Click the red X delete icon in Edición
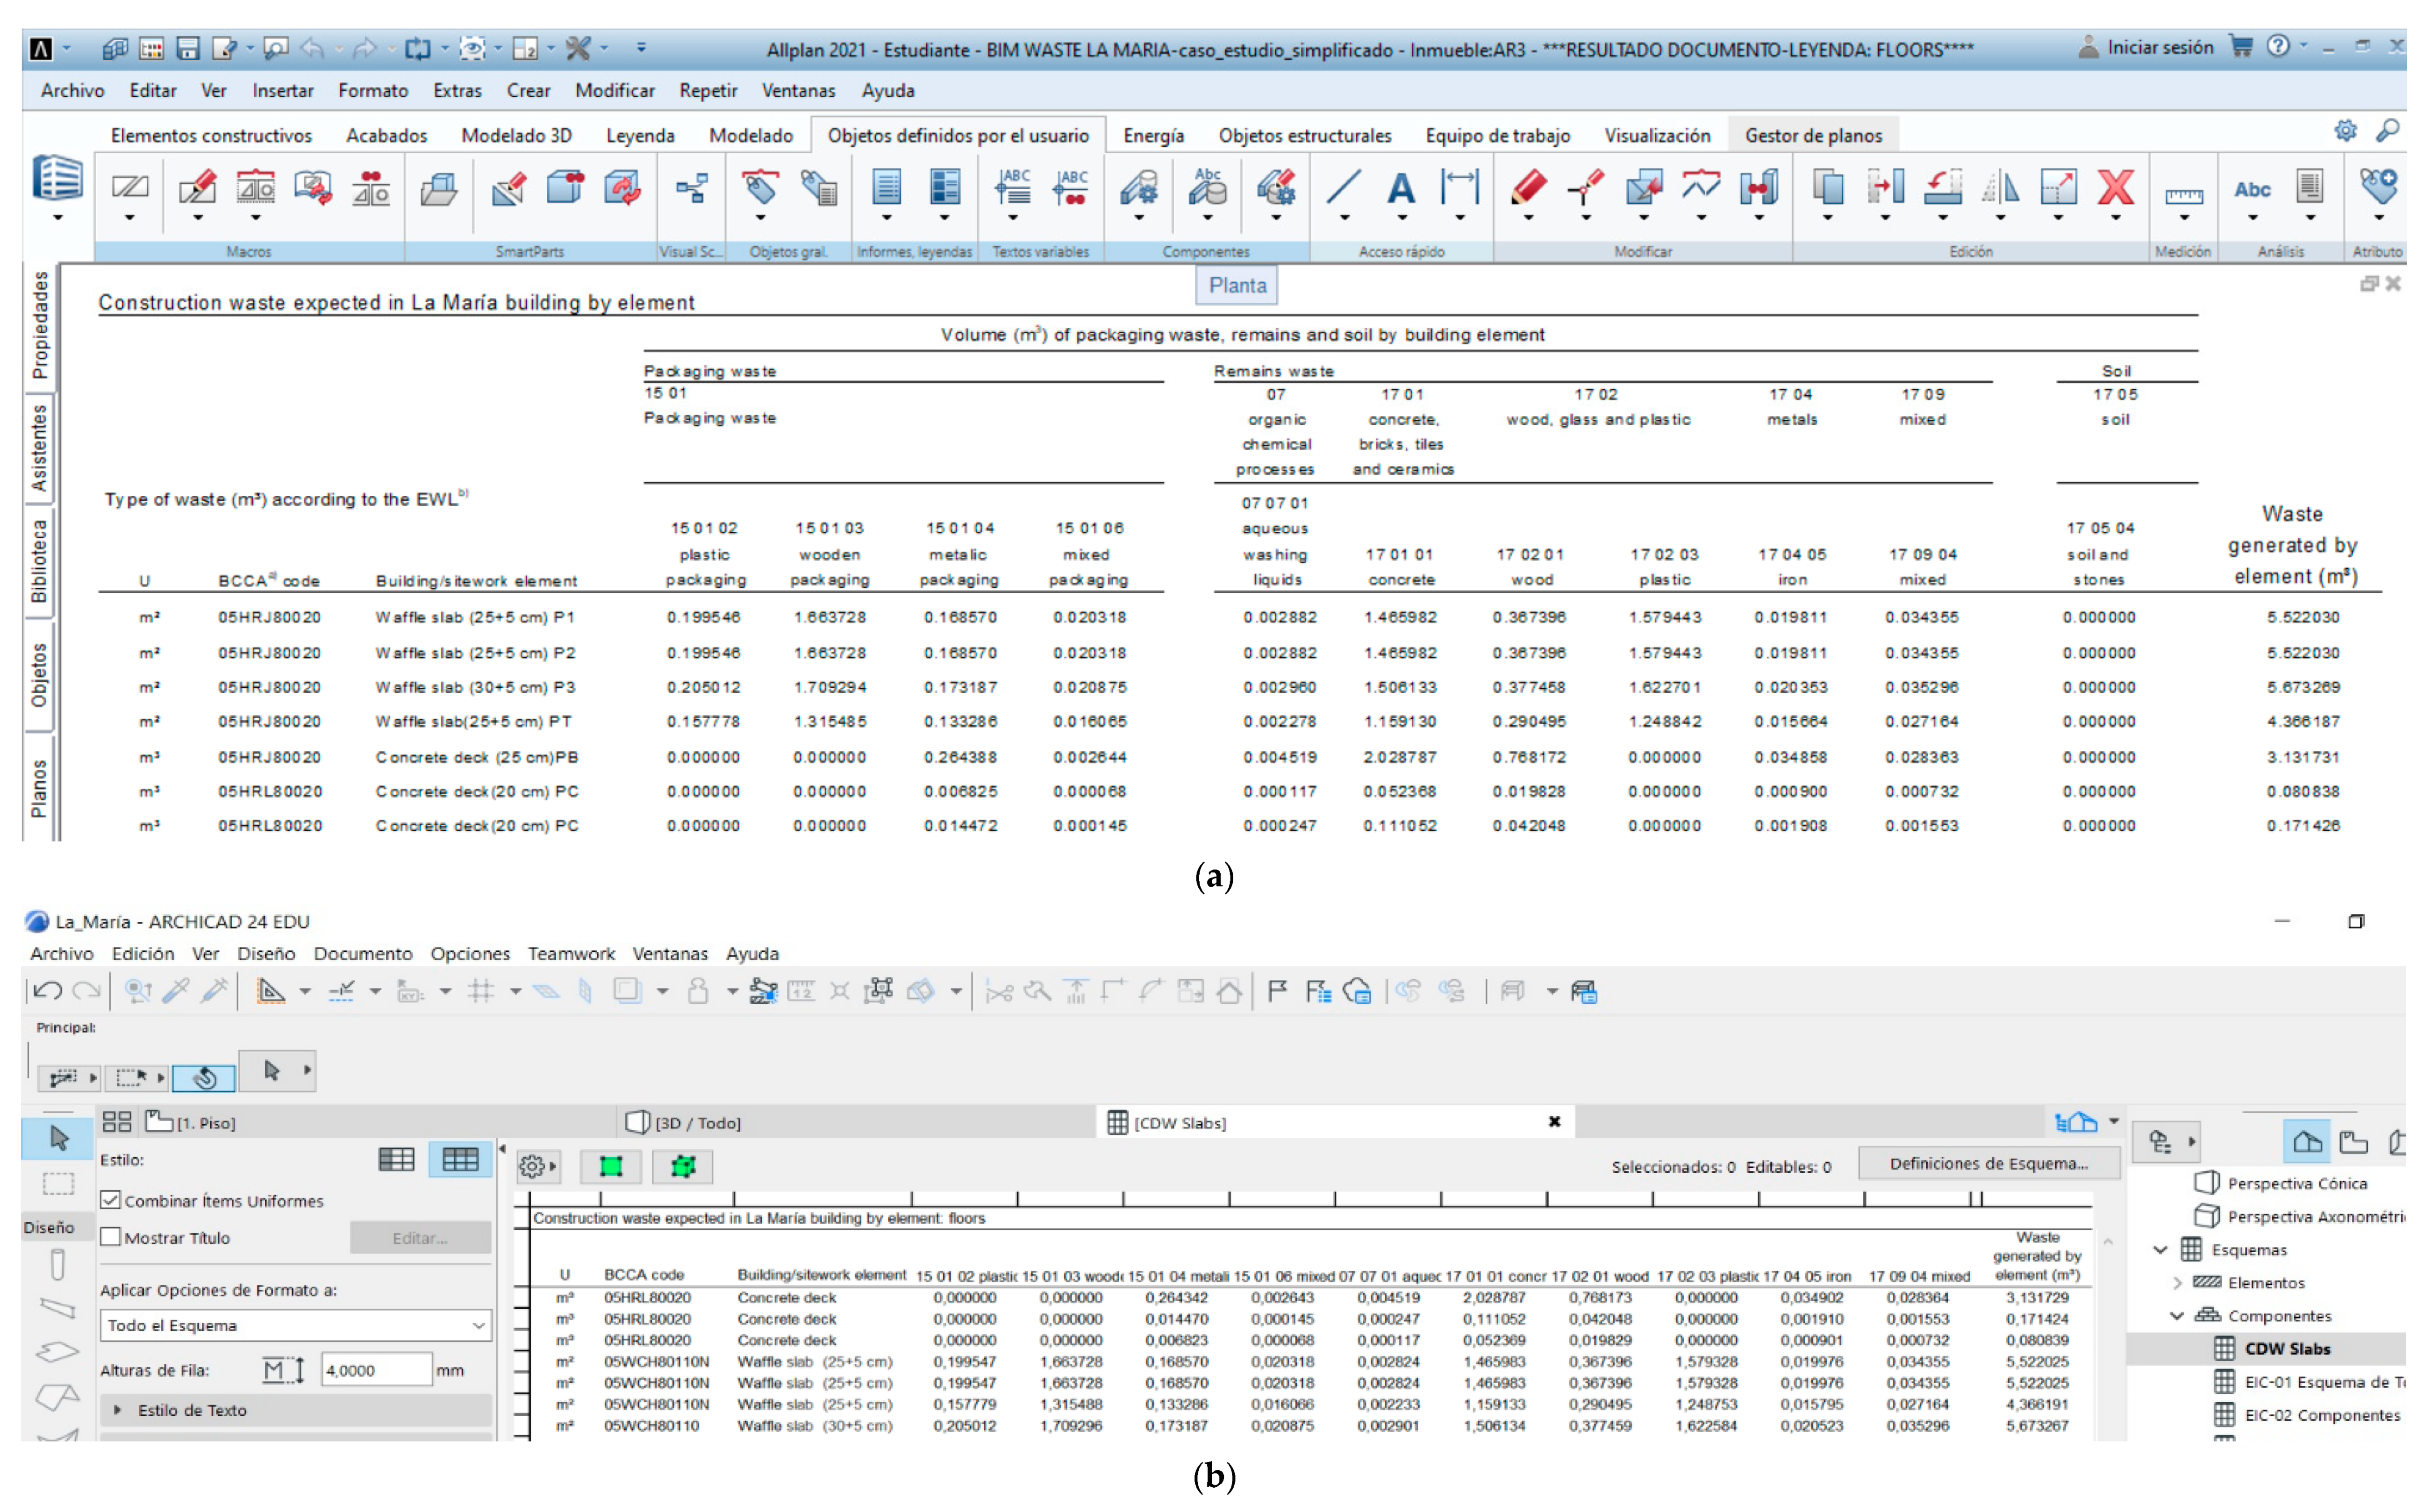Image resolution: width=2432 pixels, height=1512 pixels. (x=2115, y=188)
